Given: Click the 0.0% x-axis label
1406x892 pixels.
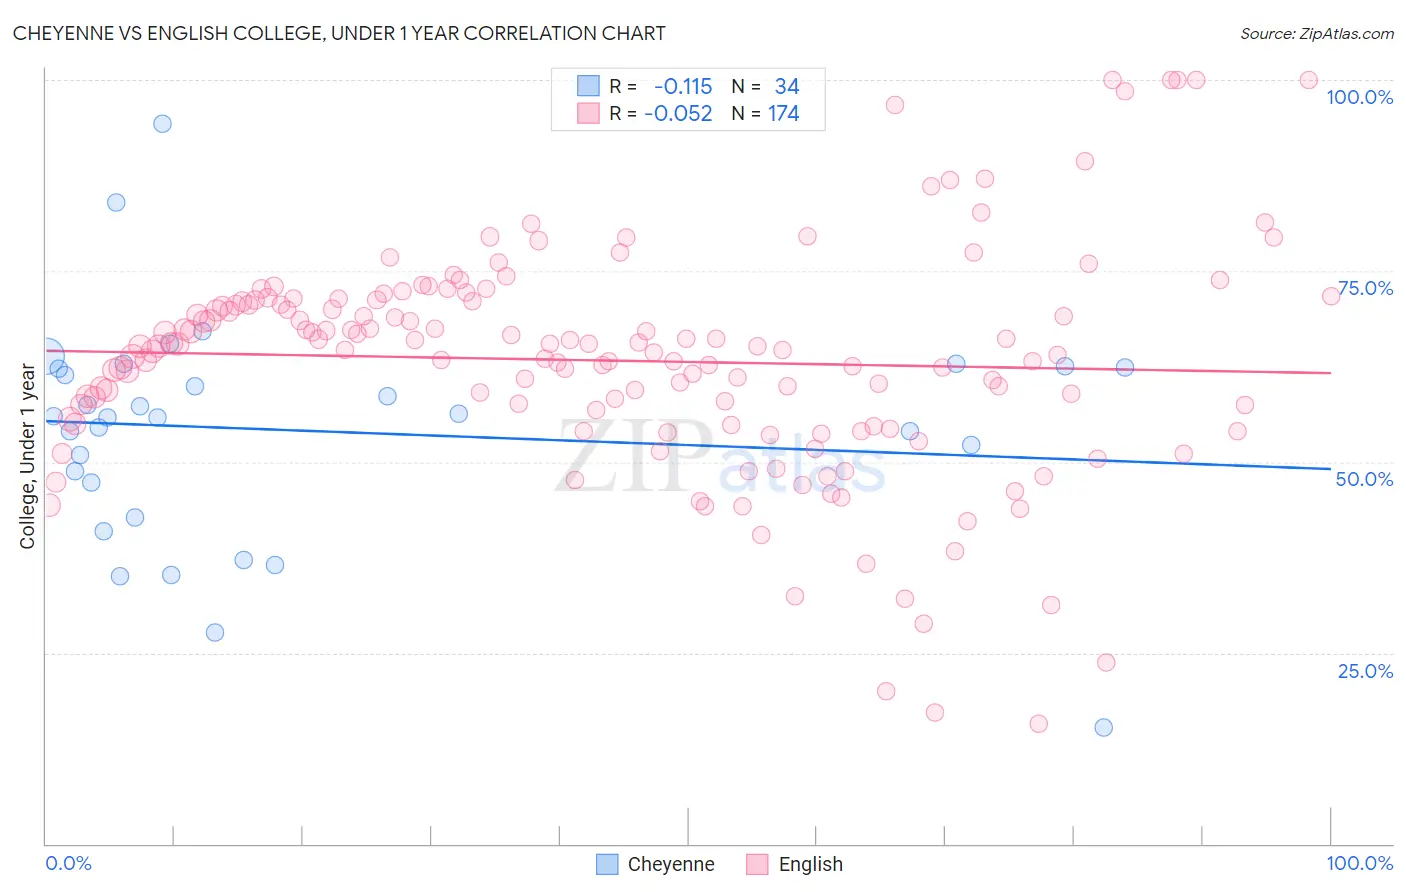Looking at the screenshot, I should click(x=69, y=863).
